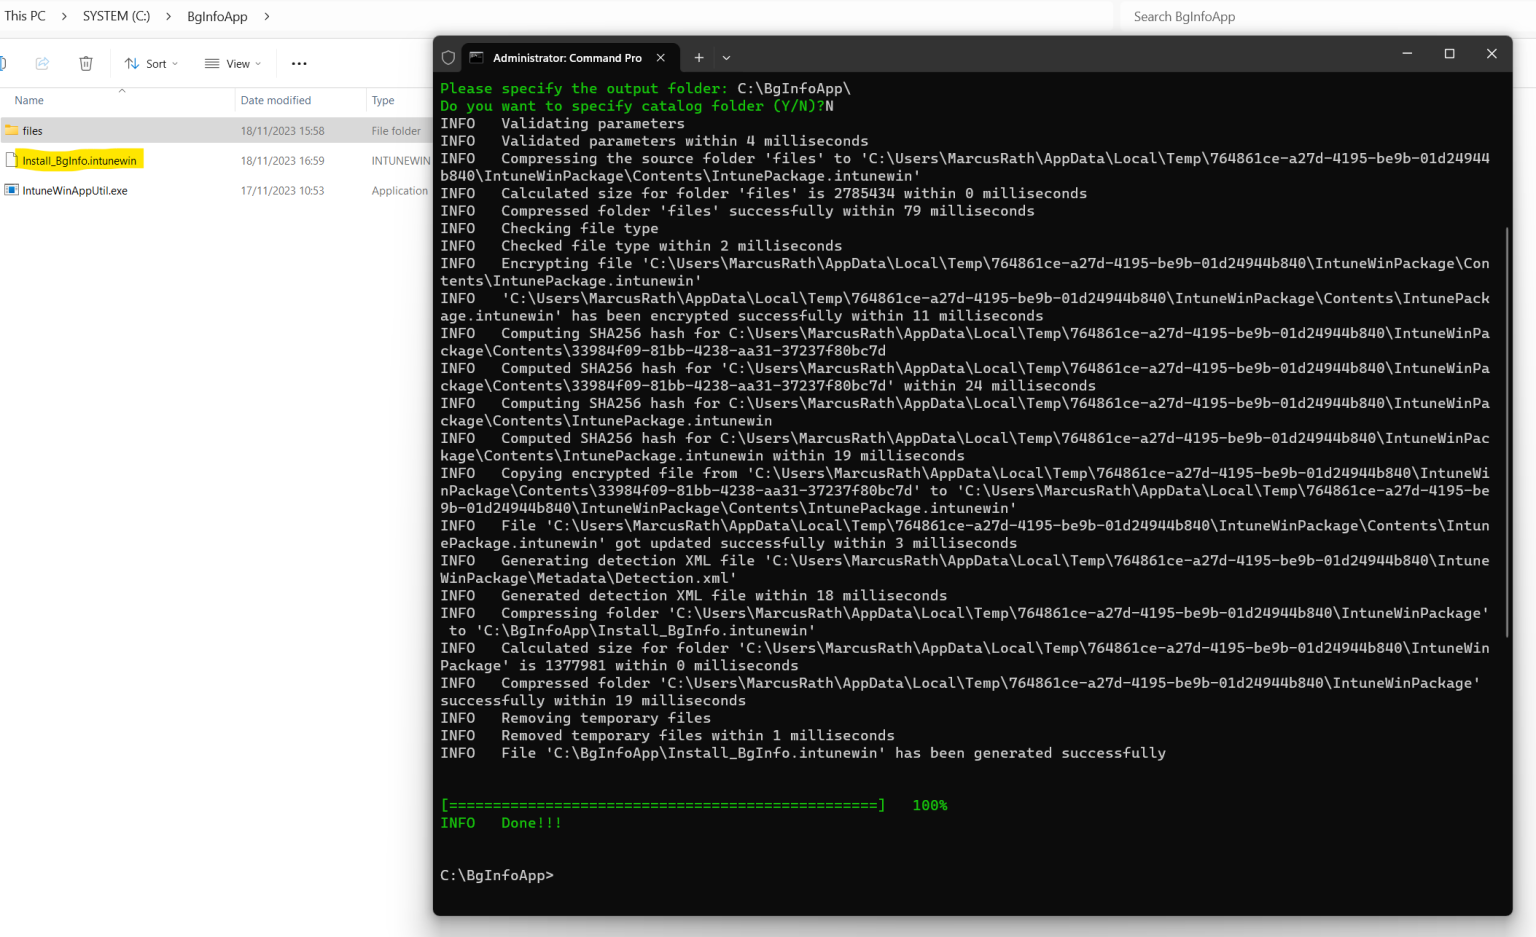Open the terminal tab chevron dropdown

pos(725,57)
